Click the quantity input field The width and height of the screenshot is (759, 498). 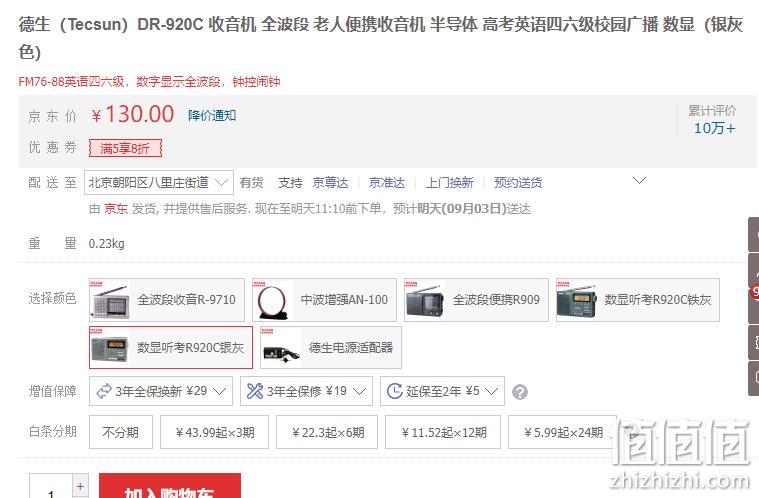pyautogui.click(x=51, y=486)
